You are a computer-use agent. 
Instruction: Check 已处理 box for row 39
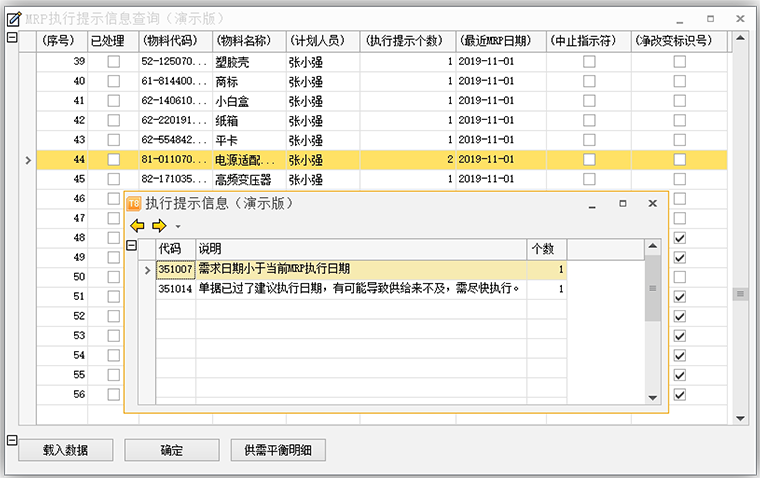[113, 62]
